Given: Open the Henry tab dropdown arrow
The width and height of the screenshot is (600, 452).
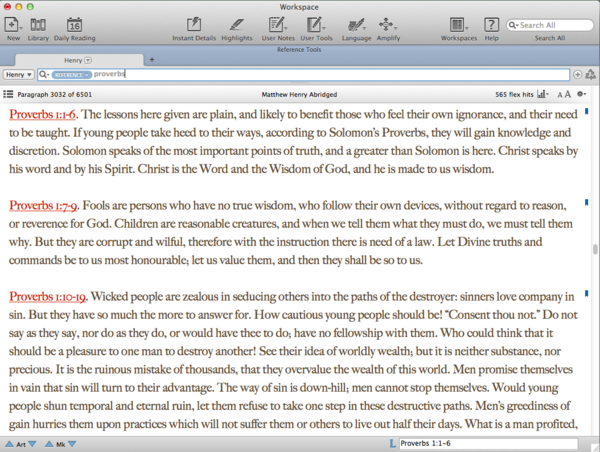Looking at the screenshot, I should [x=88, y=60].
